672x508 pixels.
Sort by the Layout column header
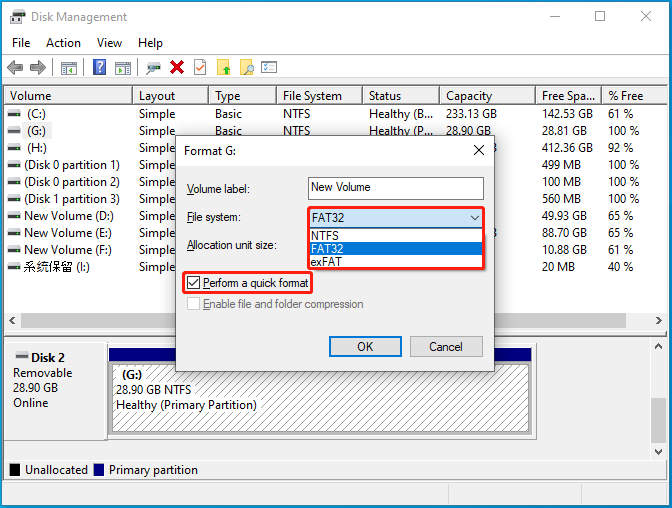tap(171, 96)
